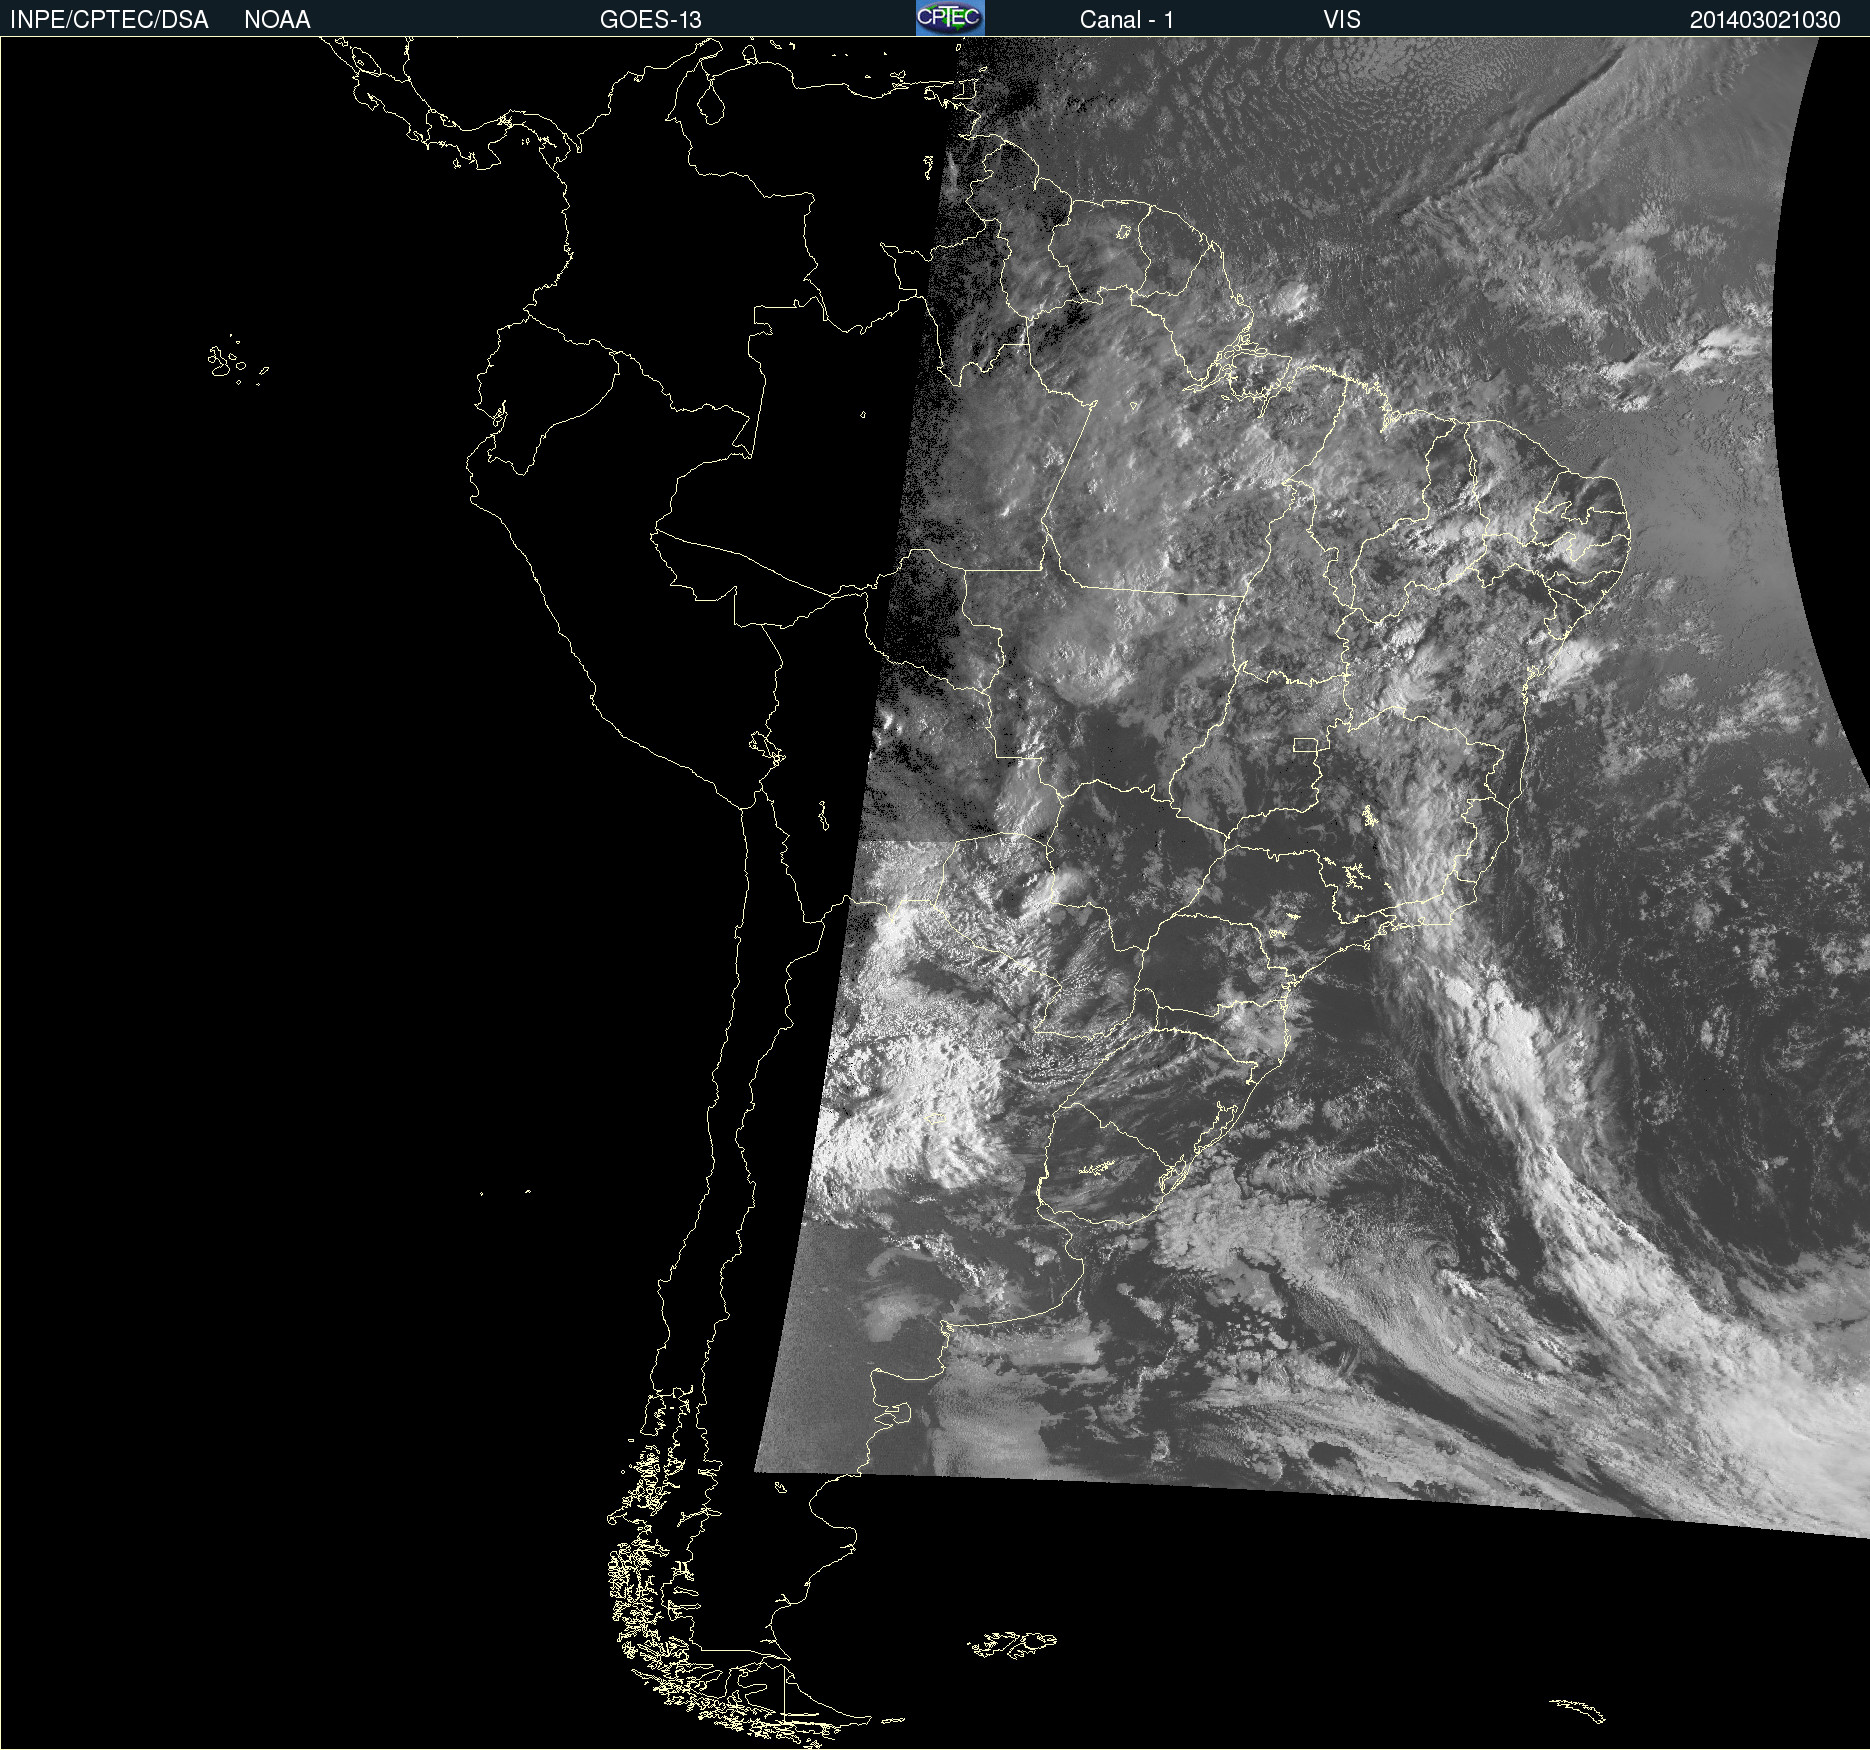Click the CPTEC logo in header

(x=950, y=18)
